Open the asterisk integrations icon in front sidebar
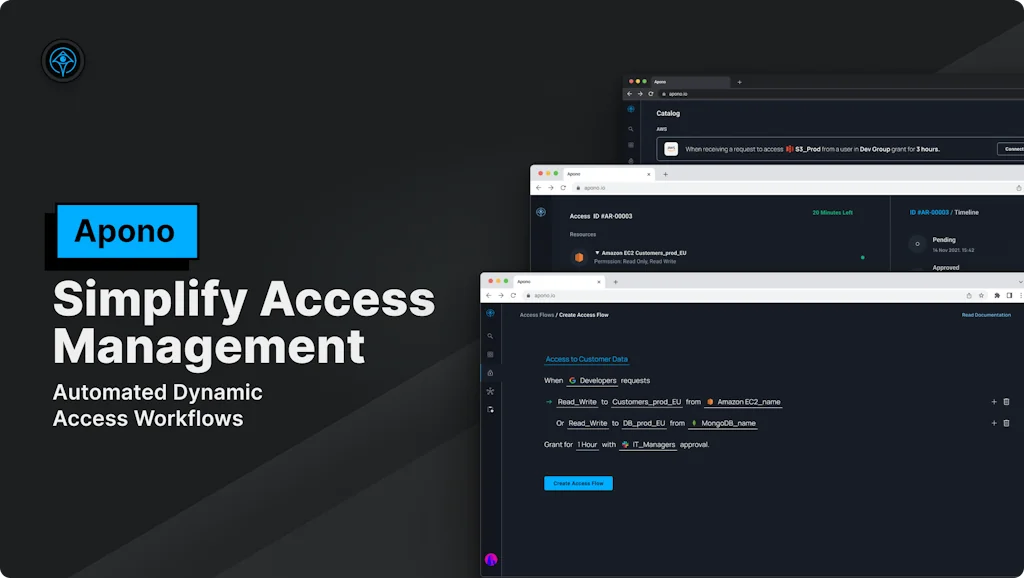Viewport: 1024px width, 578px height. tap(490, 391)
